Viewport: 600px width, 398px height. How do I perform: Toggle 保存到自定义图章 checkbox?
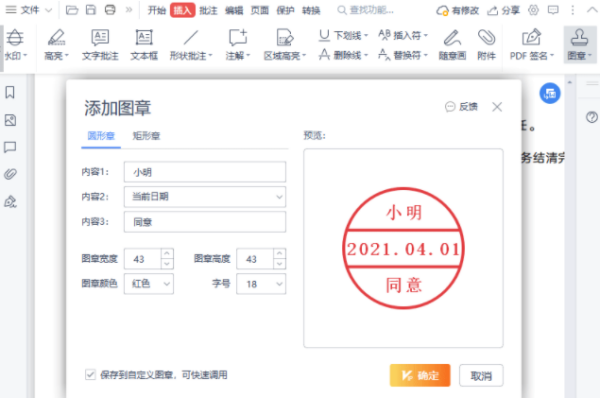[90, 374]
